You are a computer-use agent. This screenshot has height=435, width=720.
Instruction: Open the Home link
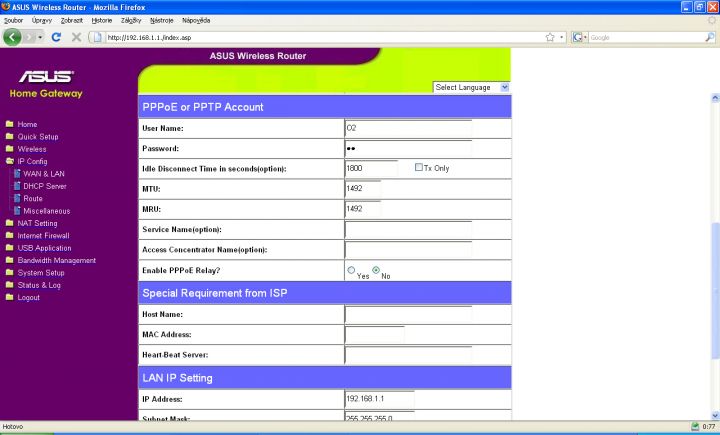tap(27, 124)
